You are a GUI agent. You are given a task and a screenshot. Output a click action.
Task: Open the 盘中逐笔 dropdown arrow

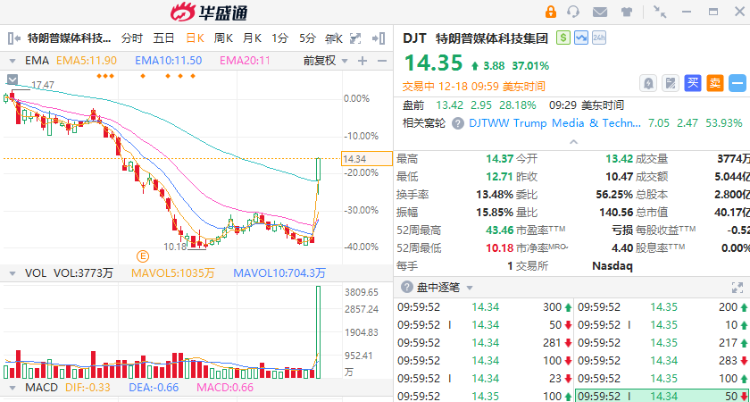[x=470, y=288]
